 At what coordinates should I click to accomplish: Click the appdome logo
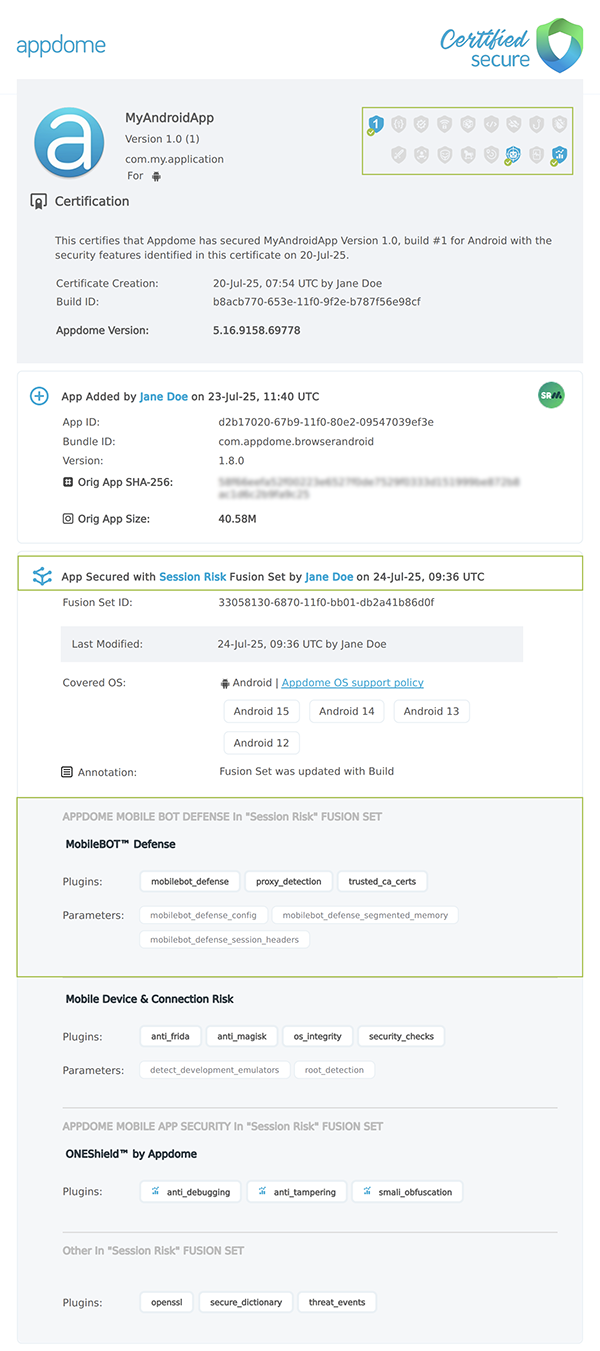(x=61, y=46)
